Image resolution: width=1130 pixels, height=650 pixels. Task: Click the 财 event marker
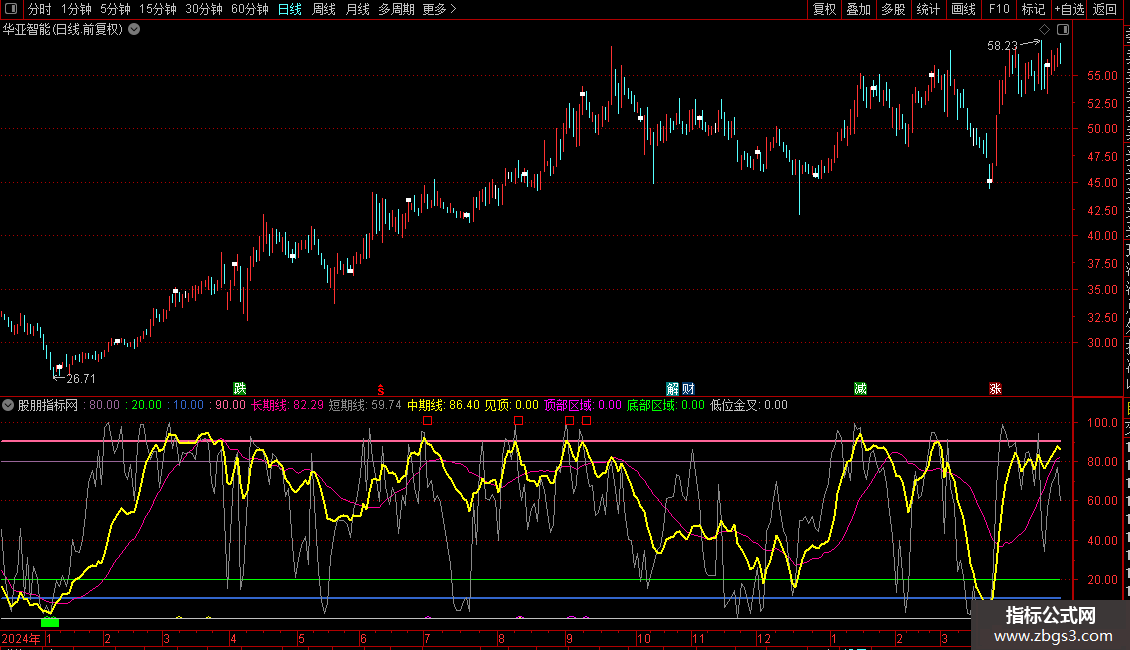tap(688, 388)
